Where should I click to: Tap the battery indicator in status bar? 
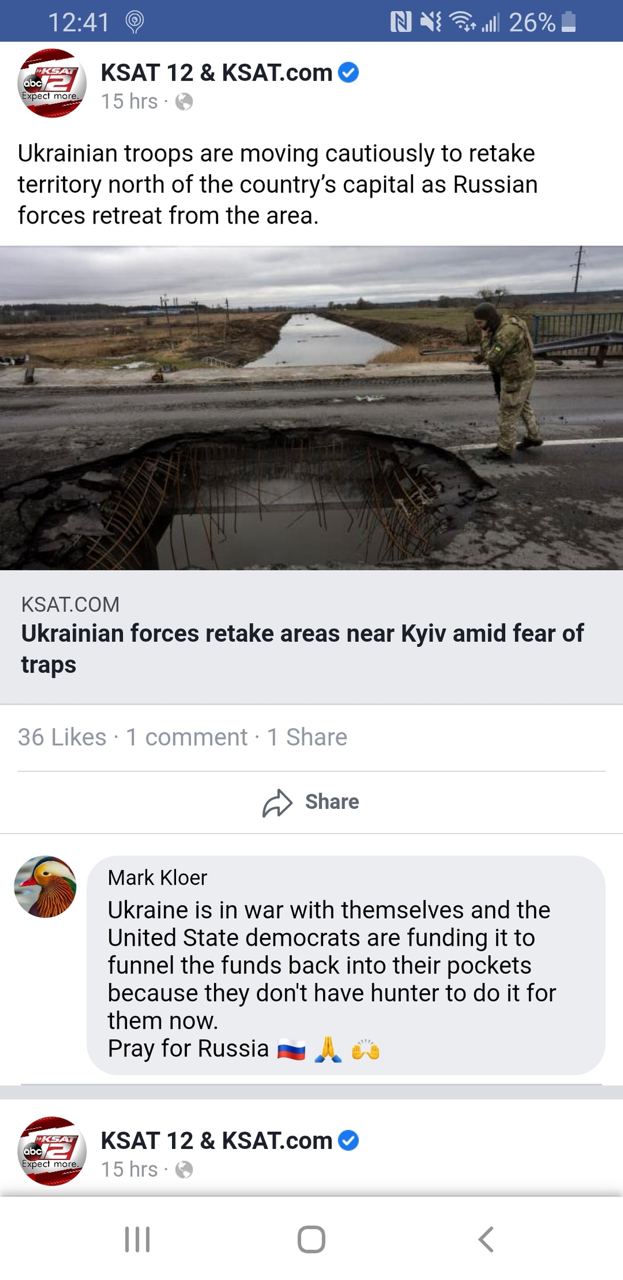point(568,21)
